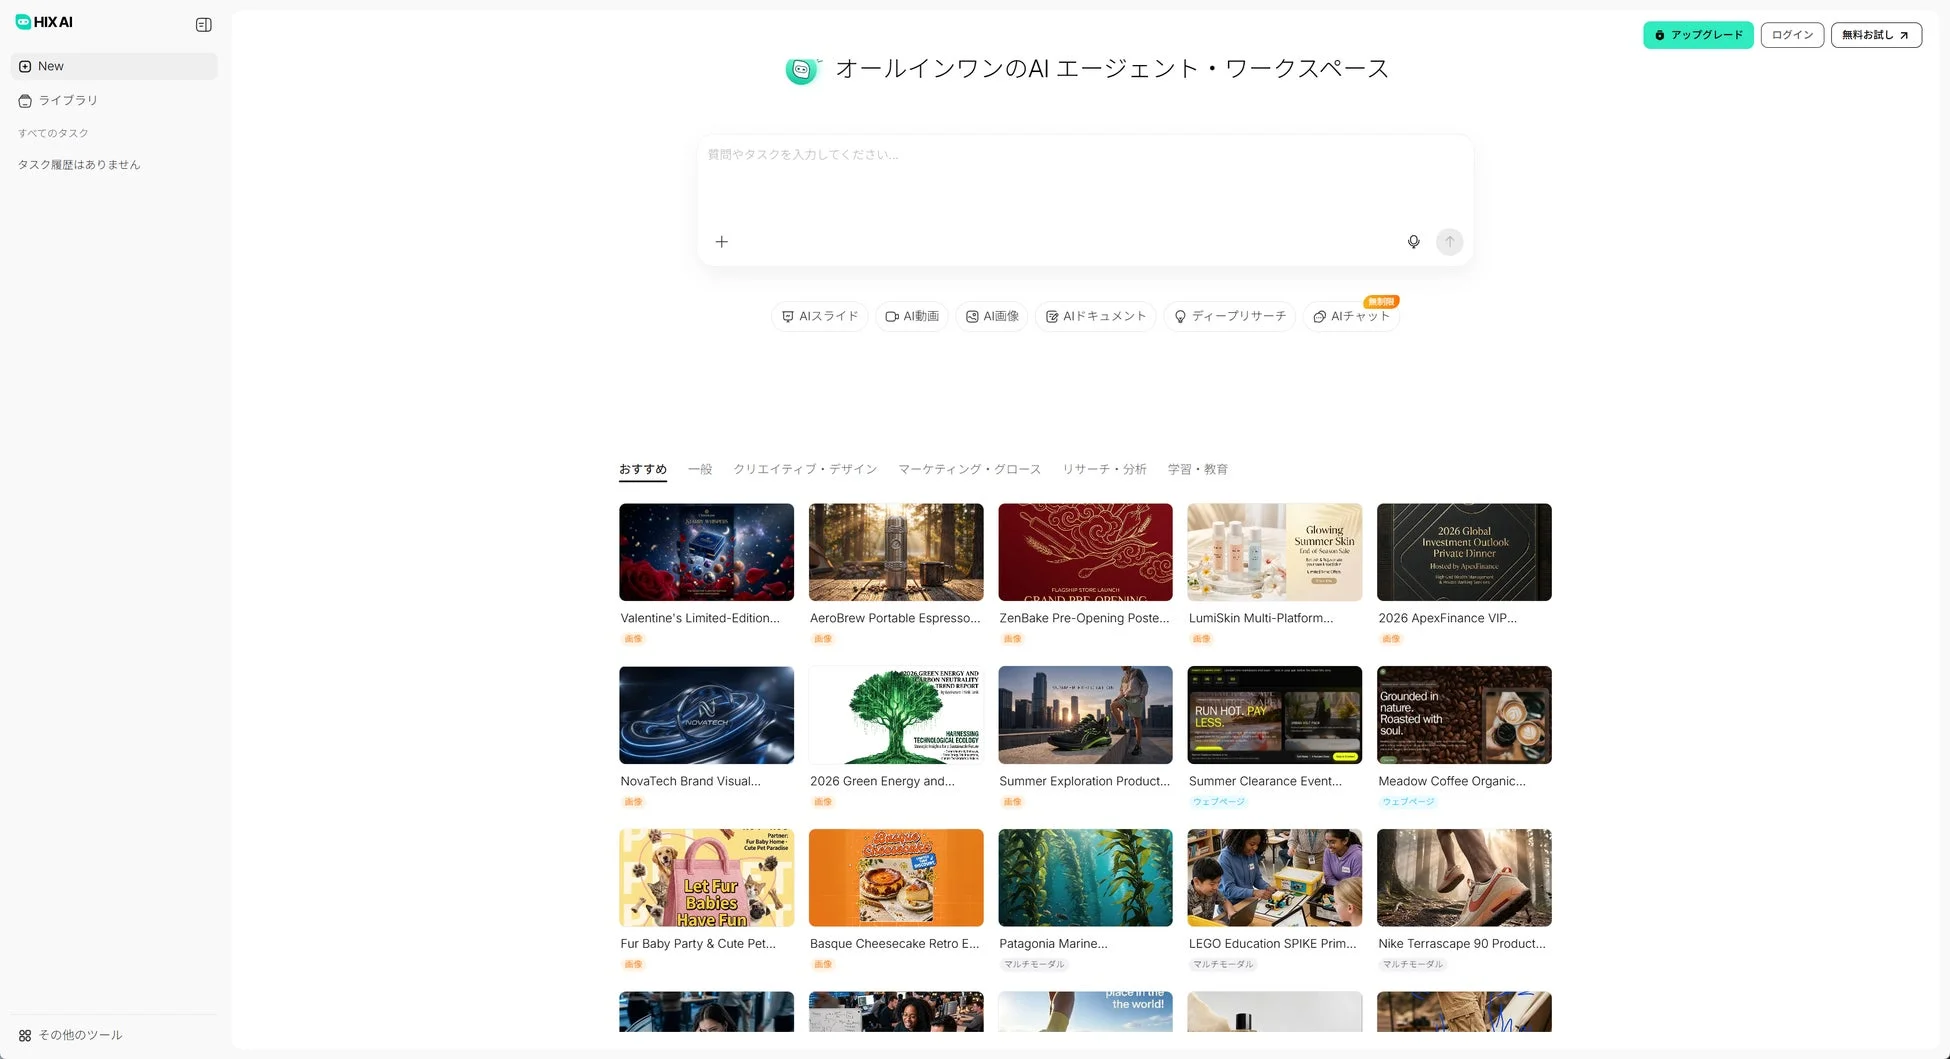Select the AIチャット chip
This screenshot has height=1059, width=1950.
pos(1352,316)
